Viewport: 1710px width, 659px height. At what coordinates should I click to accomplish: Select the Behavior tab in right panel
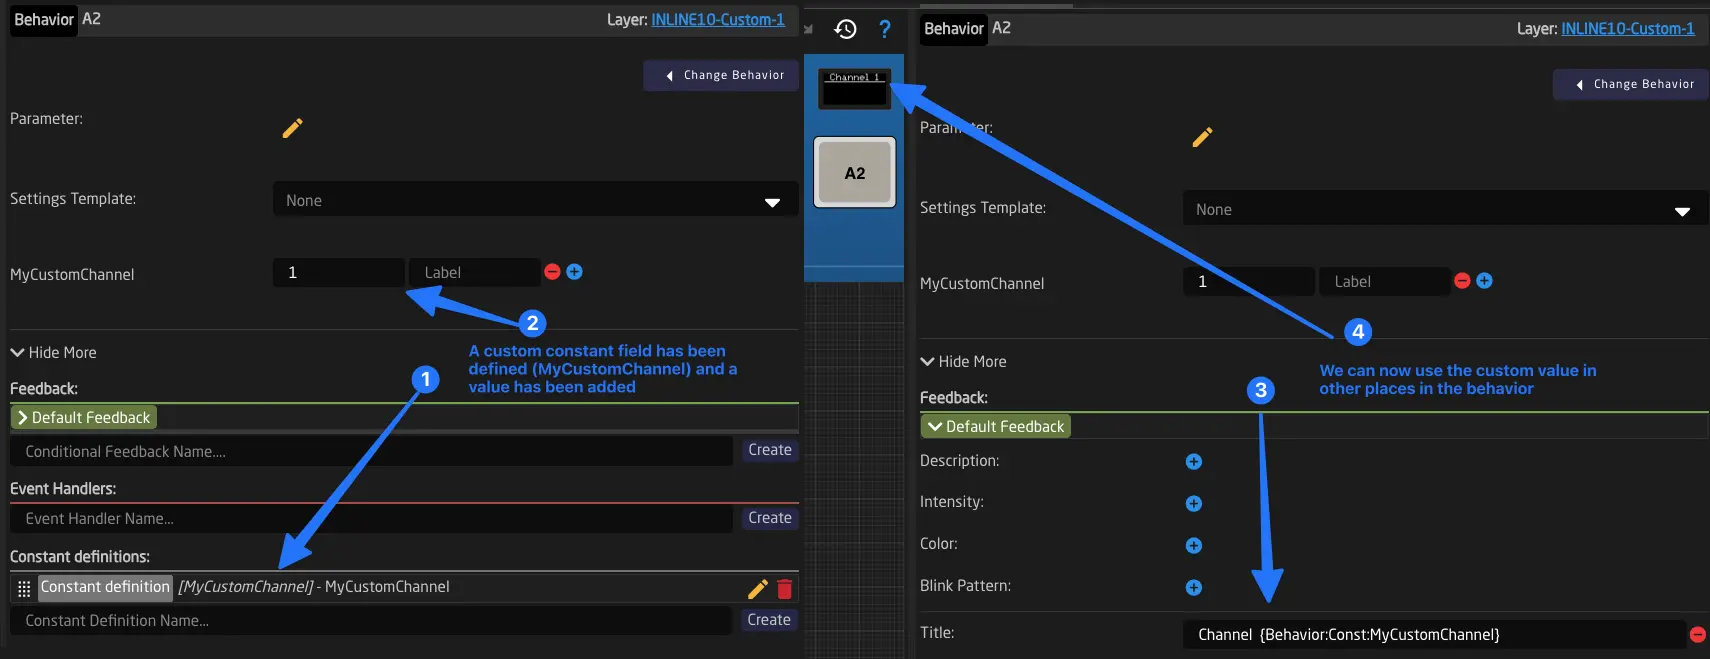pos(954,28)
